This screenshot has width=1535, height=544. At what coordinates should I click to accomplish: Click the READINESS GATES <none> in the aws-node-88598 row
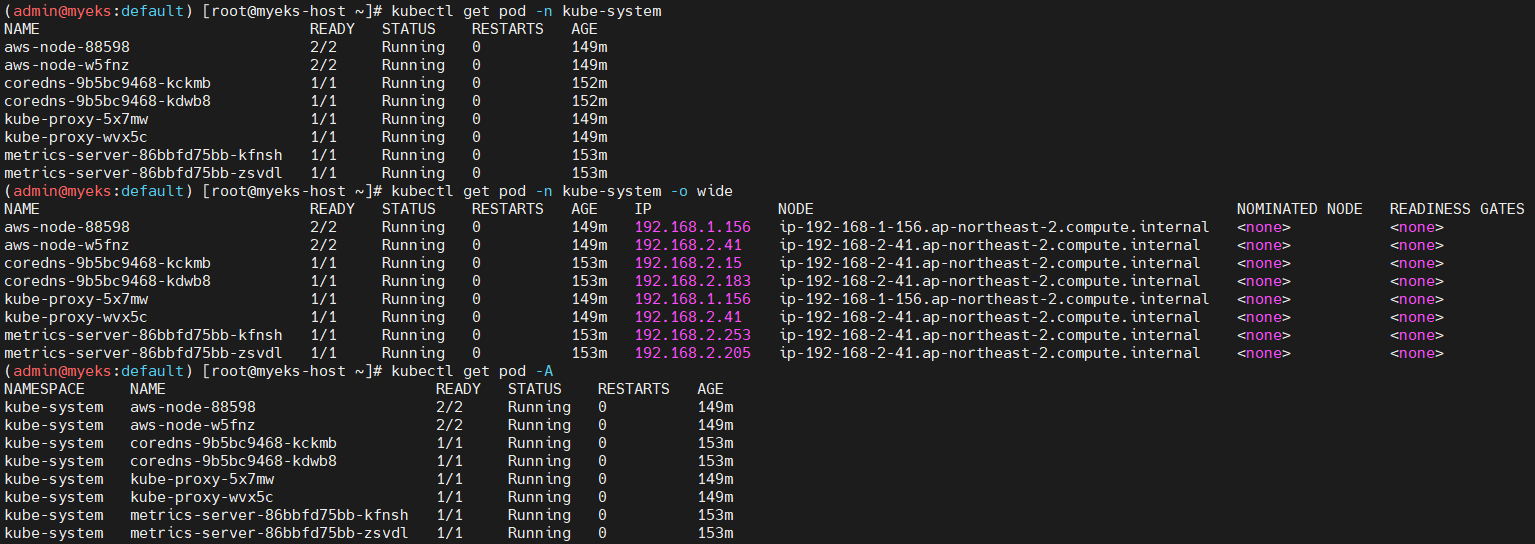(1417, 227)
